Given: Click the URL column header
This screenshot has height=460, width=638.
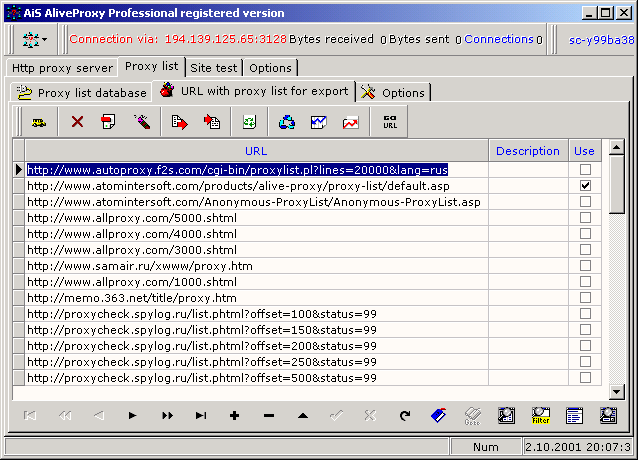Looking at the screenshot, I should [x=256, y=151].
